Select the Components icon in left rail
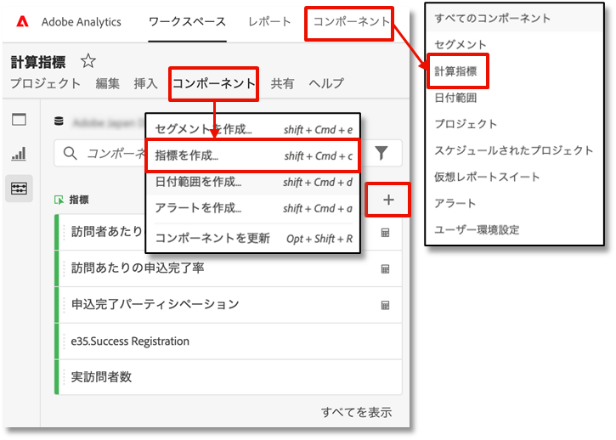Viewport: 616px width, 440px height. point(18,189)
